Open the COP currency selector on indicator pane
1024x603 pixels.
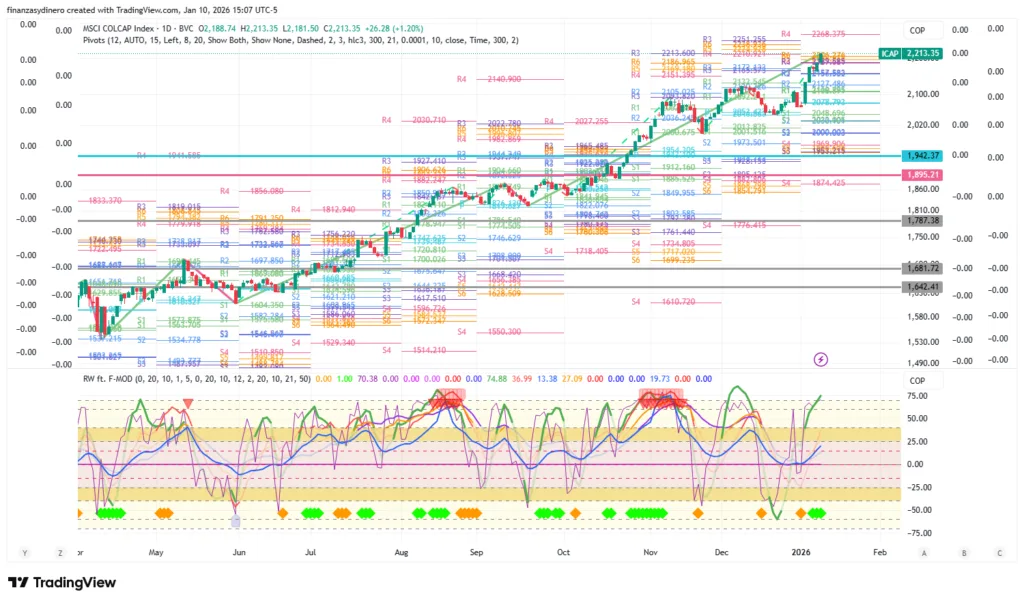tap(918, 381)
